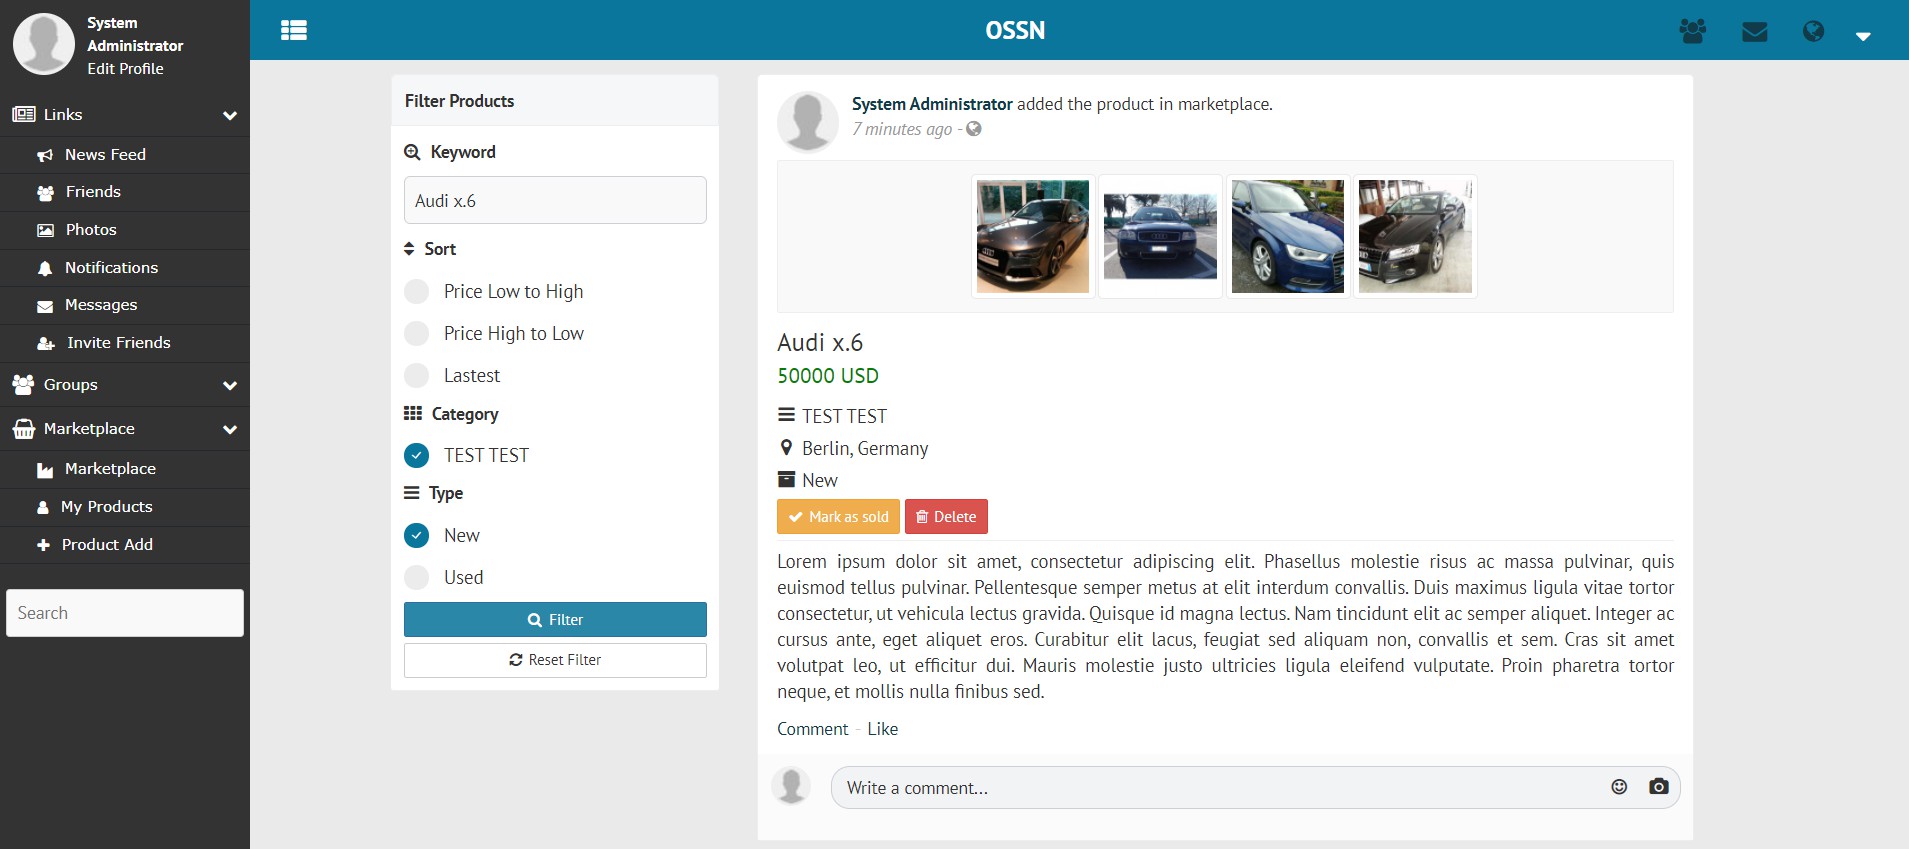Click the Links section newspaper icon

(x=24, y=114)
